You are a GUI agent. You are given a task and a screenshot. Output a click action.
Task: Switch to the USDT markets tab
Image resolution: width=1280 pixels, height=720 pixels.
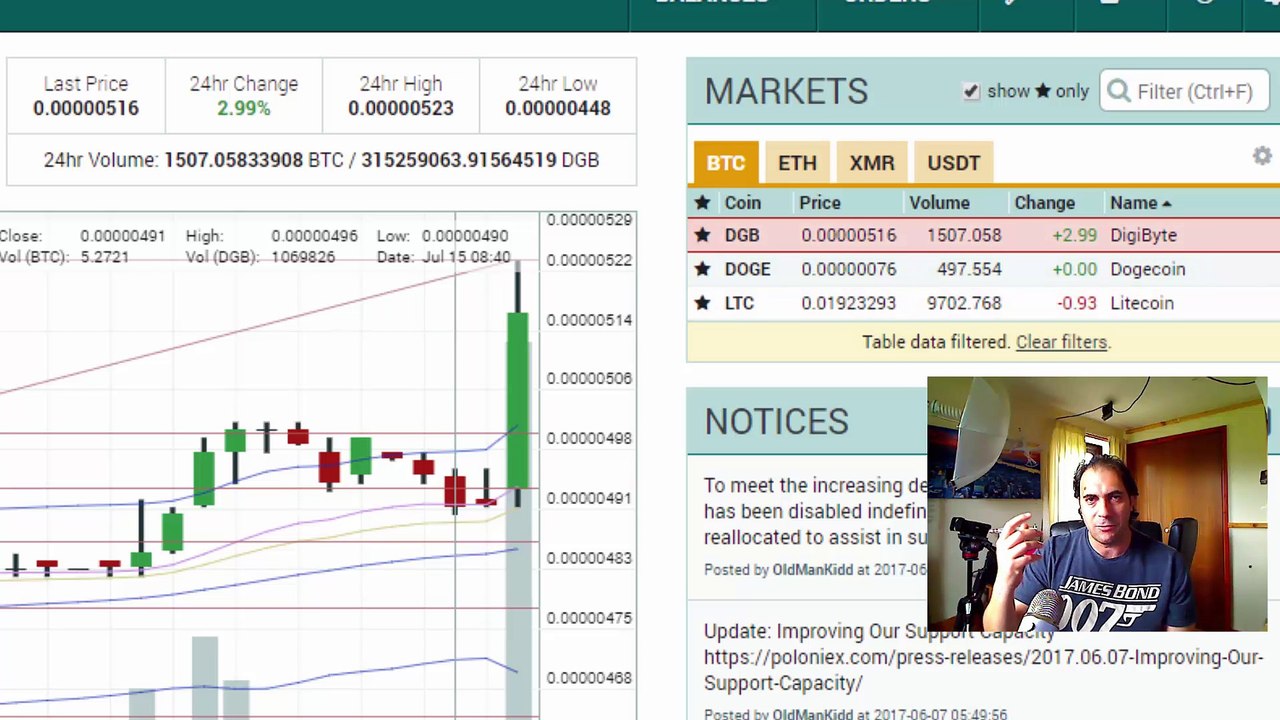[953, 163]
